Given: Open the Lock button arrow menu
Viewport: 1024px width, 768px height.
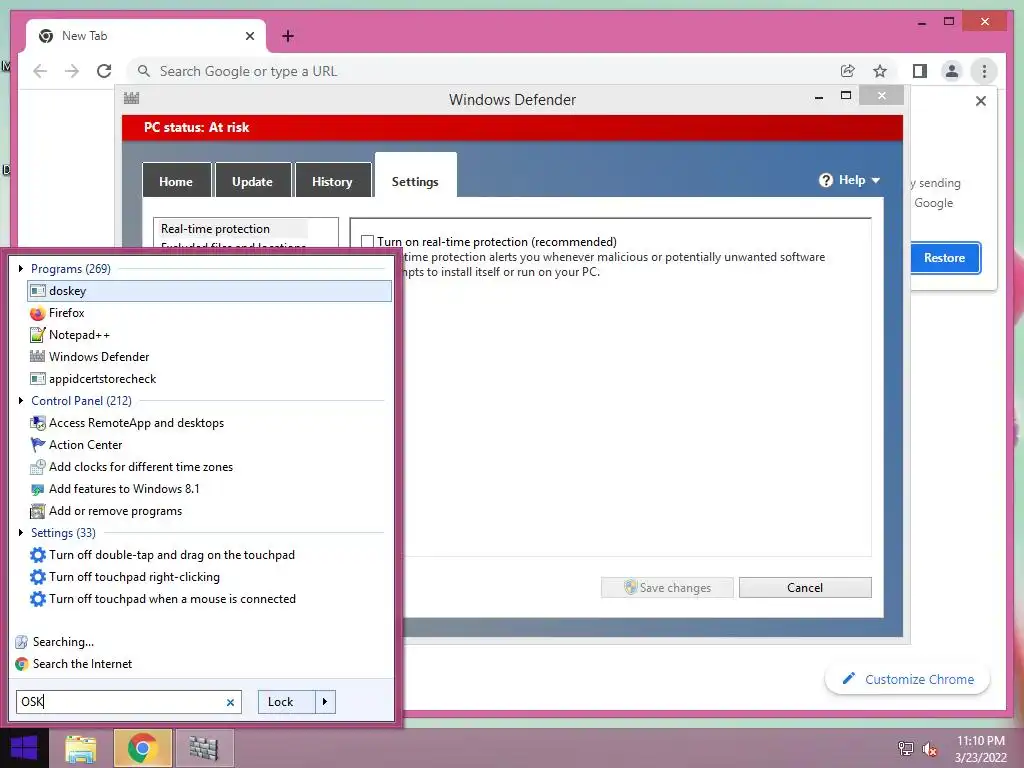Looking at the screenshot, I should (325, 702).
